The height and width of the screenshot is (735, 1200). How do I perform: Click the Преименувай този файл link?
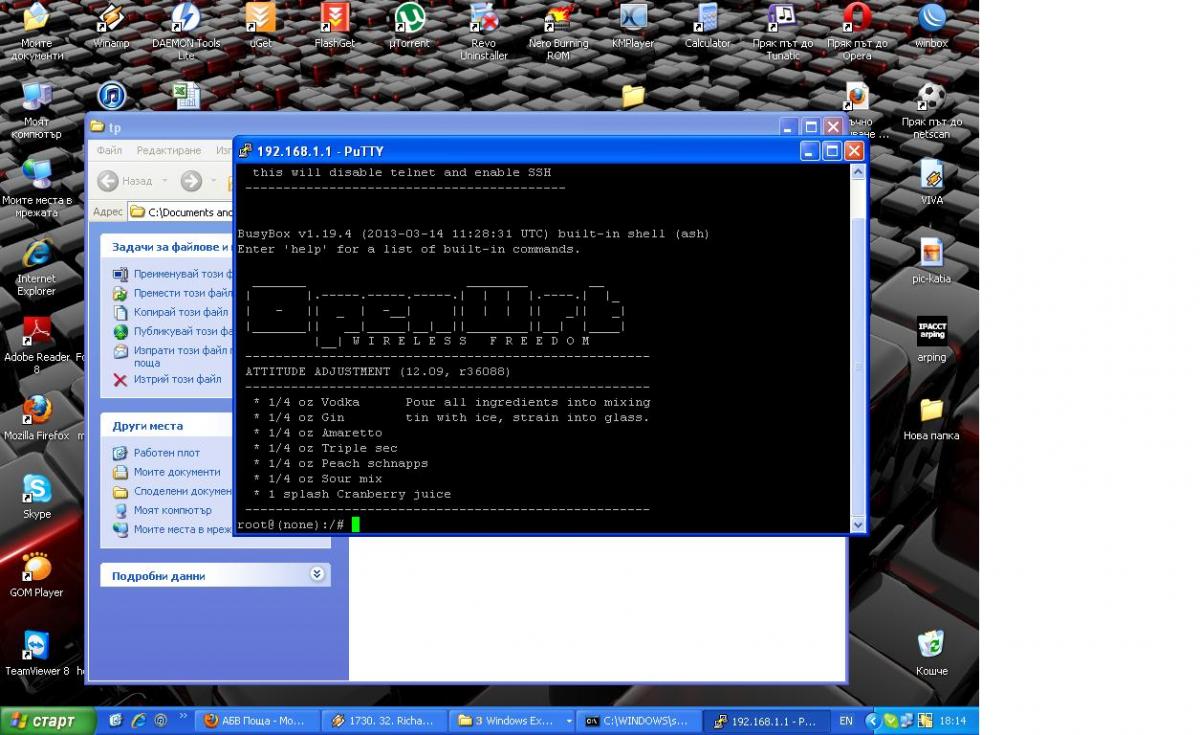(x=182, y=274)
